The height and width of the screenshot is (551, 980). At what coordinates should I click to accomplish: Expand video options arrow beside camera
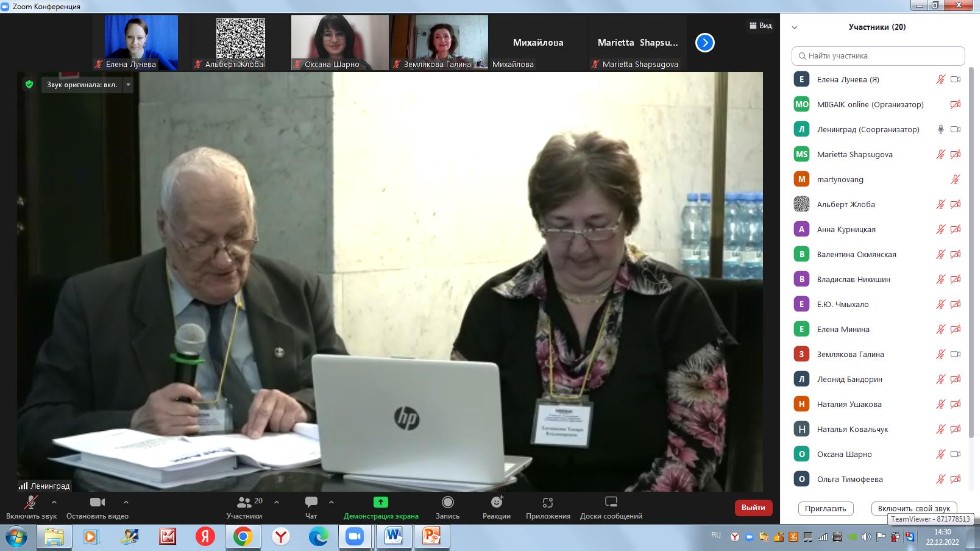click(x=125, y=502)
